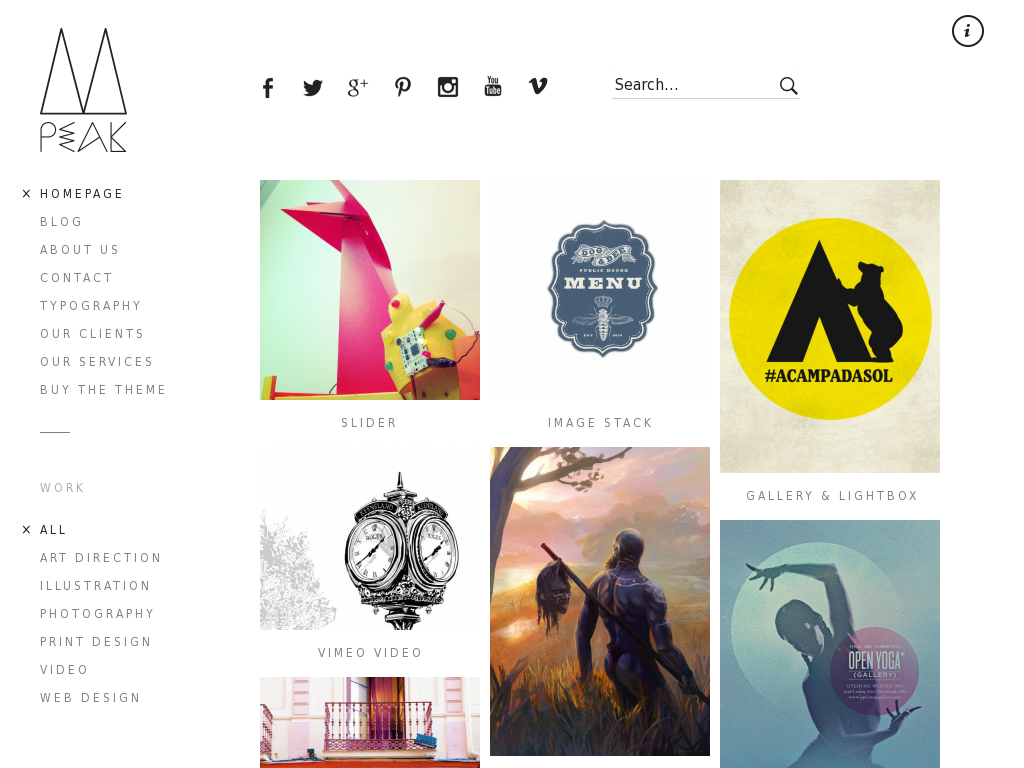Click the magnifying glass search icon
This screenshot has width=1024, height=768.
point(788,86)
